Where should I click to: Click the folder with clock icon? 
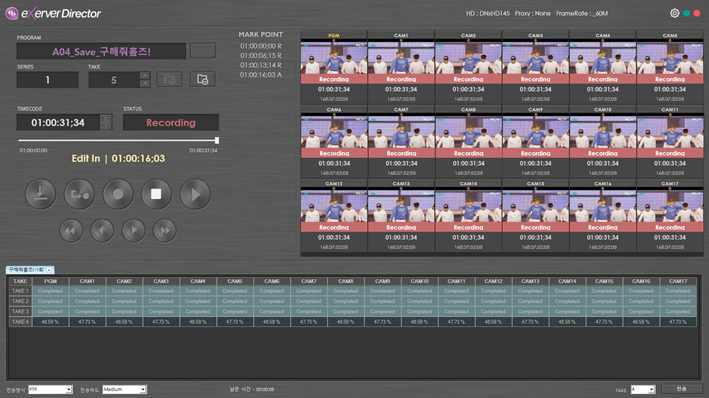point(203,80)
